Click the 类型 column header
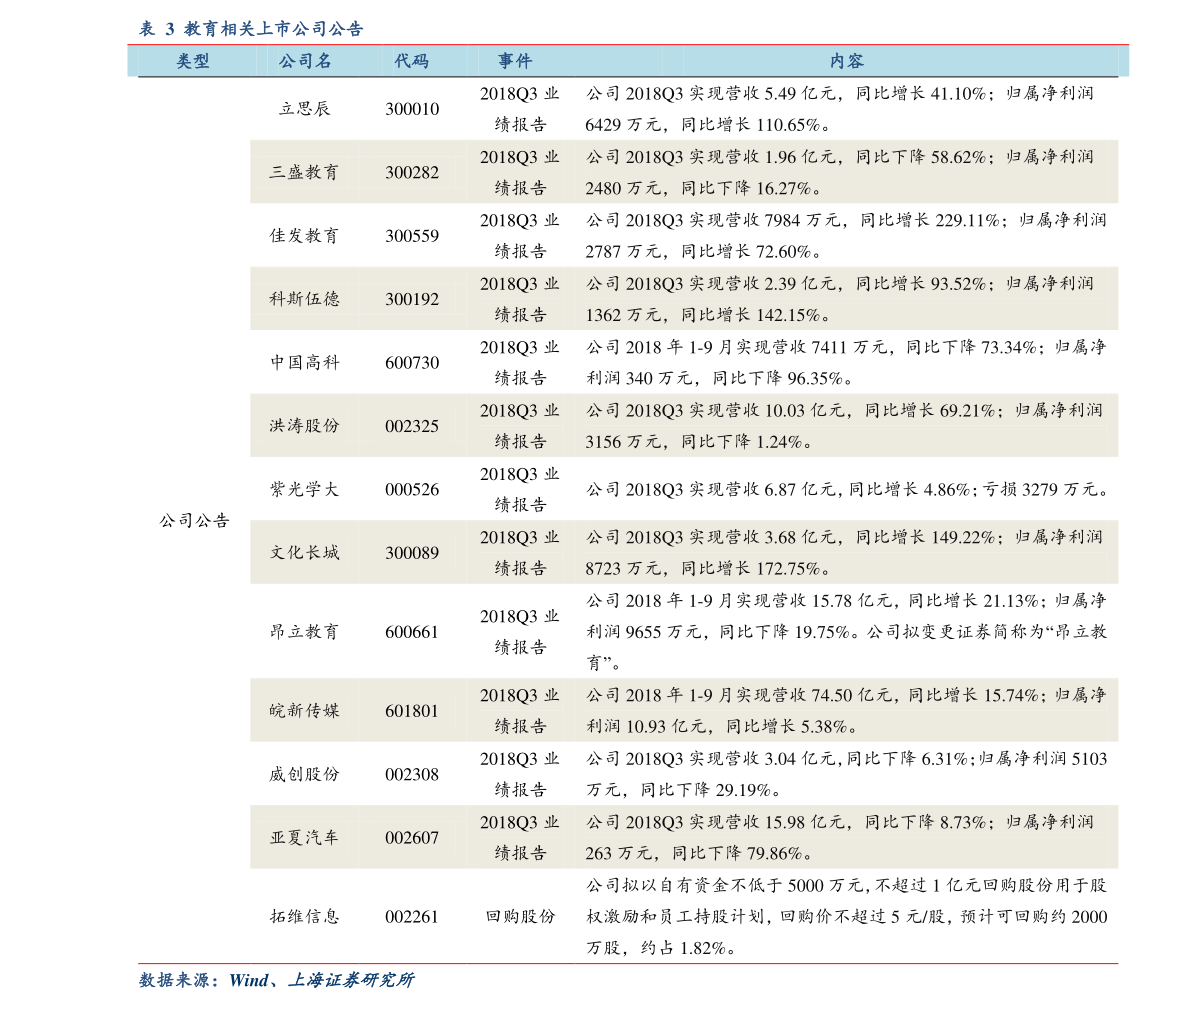 click(x=193, y=62)
